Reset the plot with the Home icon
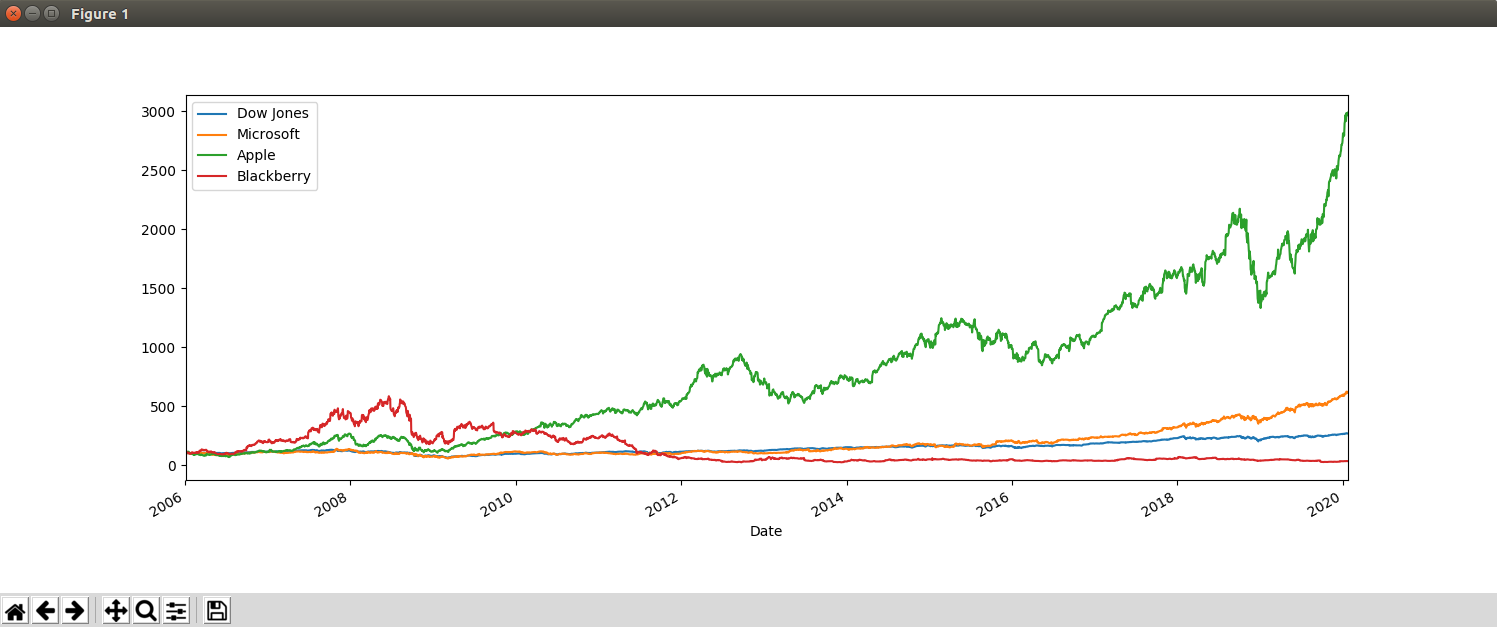The image size is (1497, 627). [15, 610]
